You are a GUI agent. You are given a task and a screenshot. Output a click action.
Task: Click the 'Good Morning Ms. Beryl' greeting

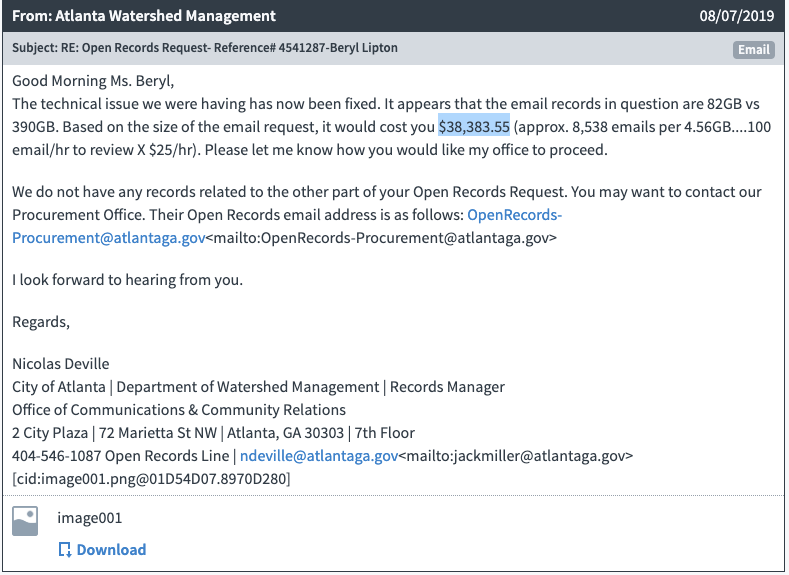[93, 81]
